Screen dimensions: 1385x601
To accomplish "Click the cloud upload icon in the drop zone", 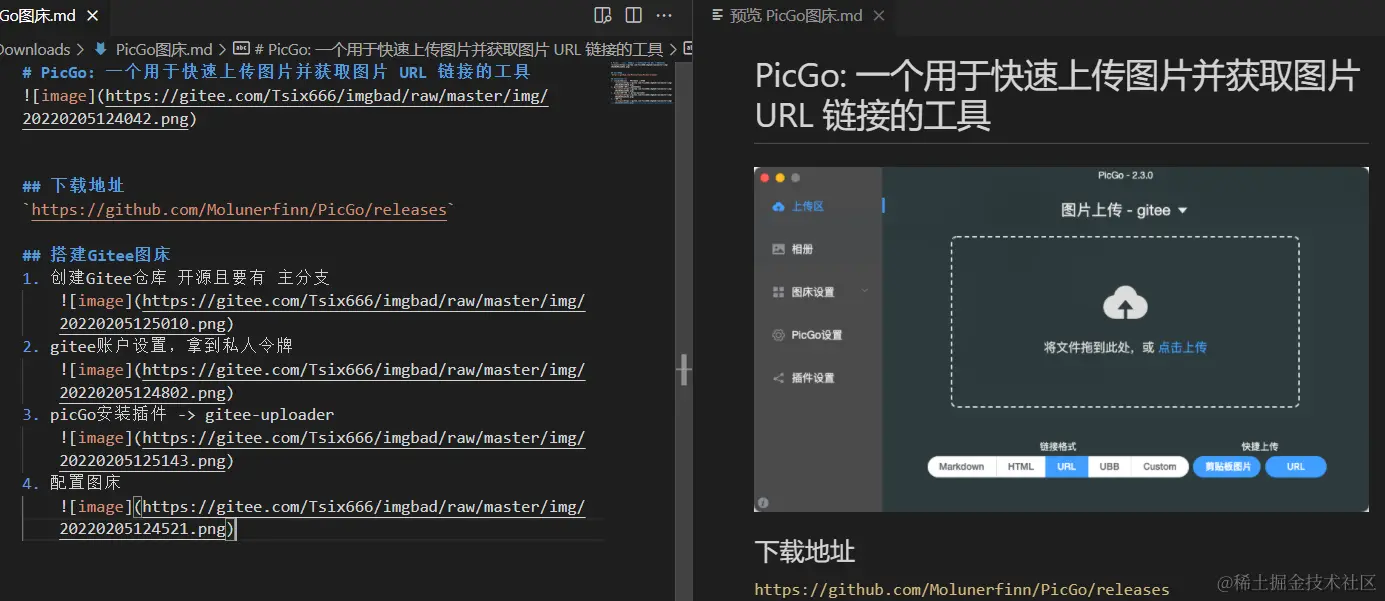I will point(1125,302).
